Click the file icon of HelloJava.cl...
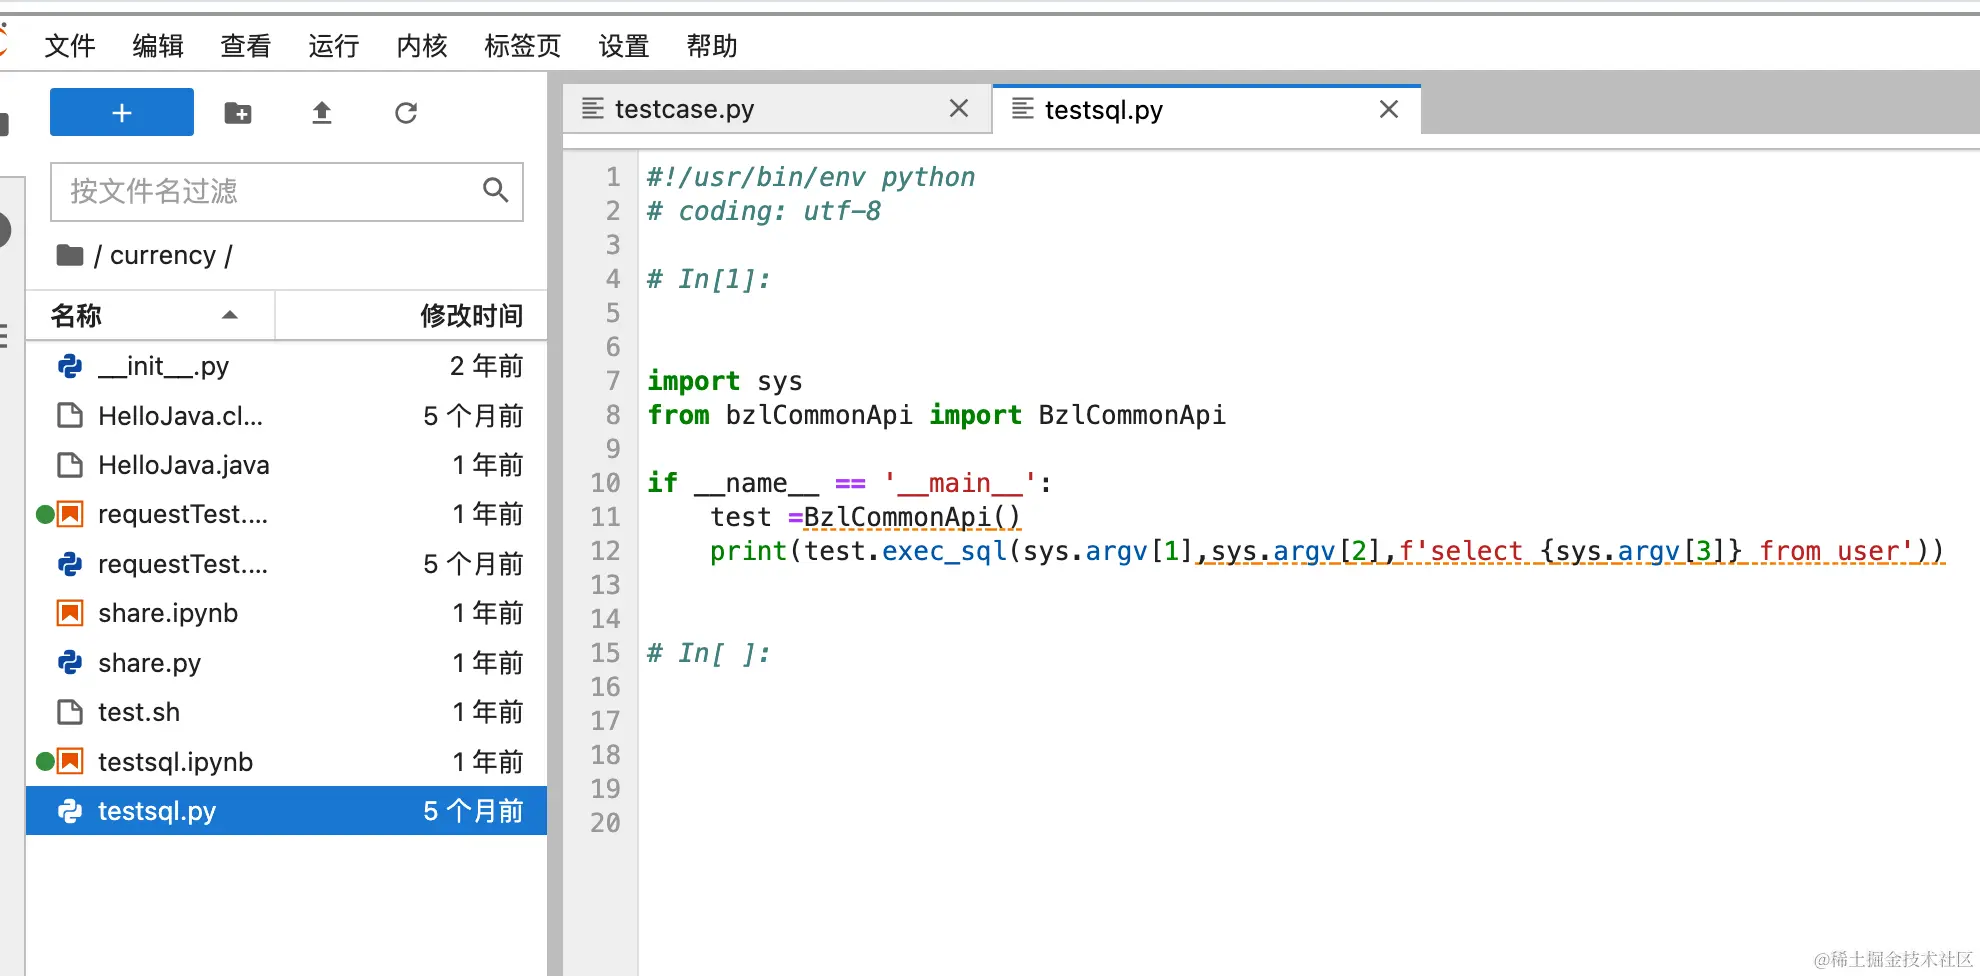The height and width of the screenshot is (976, 1980). [70, 415]
